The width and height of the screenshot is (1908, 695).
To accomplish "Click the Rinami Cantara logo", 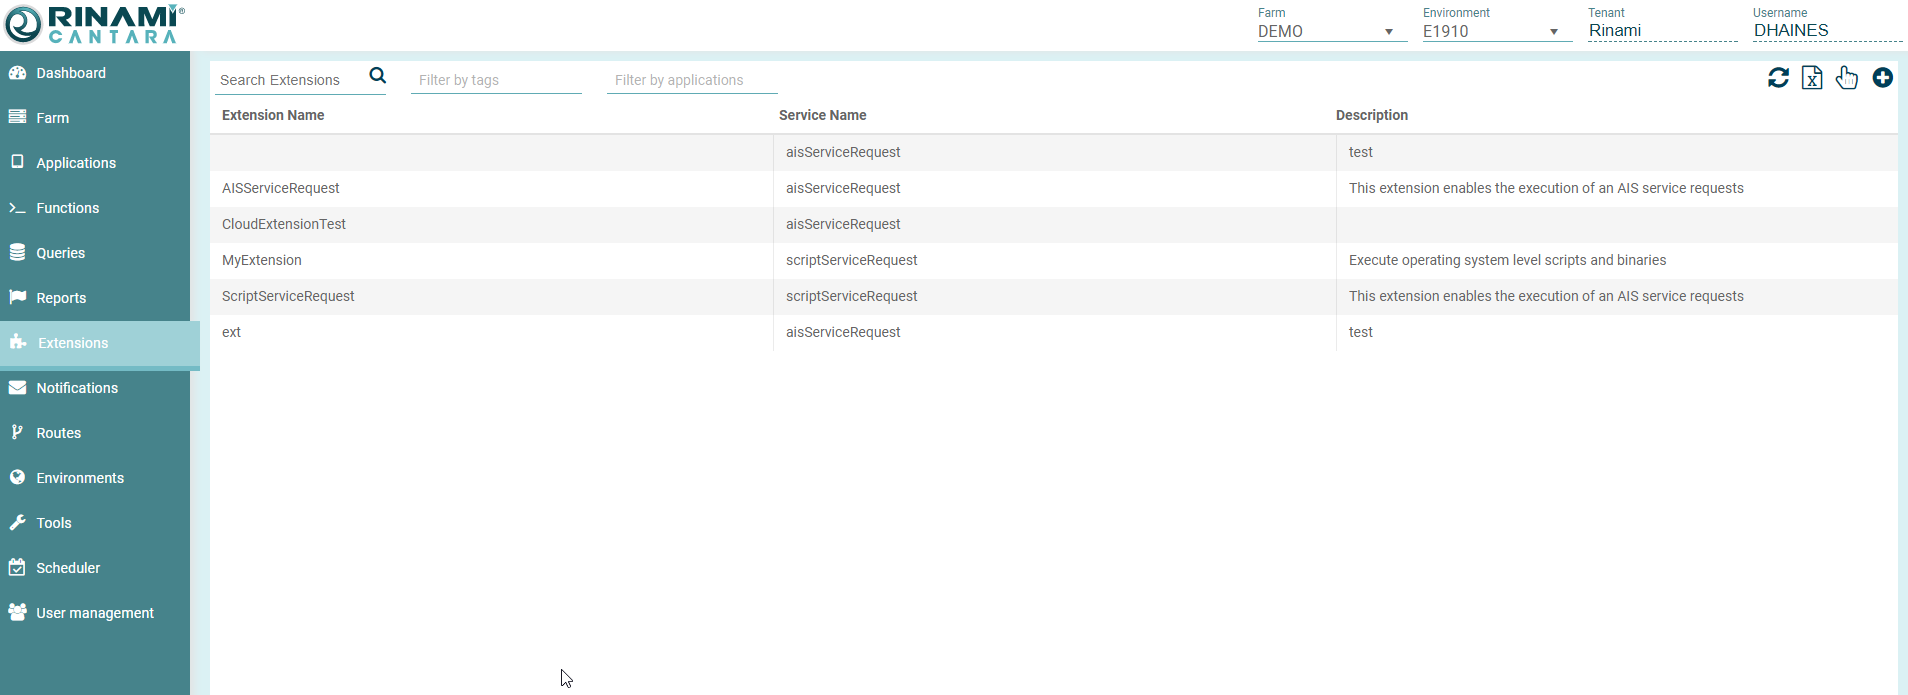I will [95, 25].
